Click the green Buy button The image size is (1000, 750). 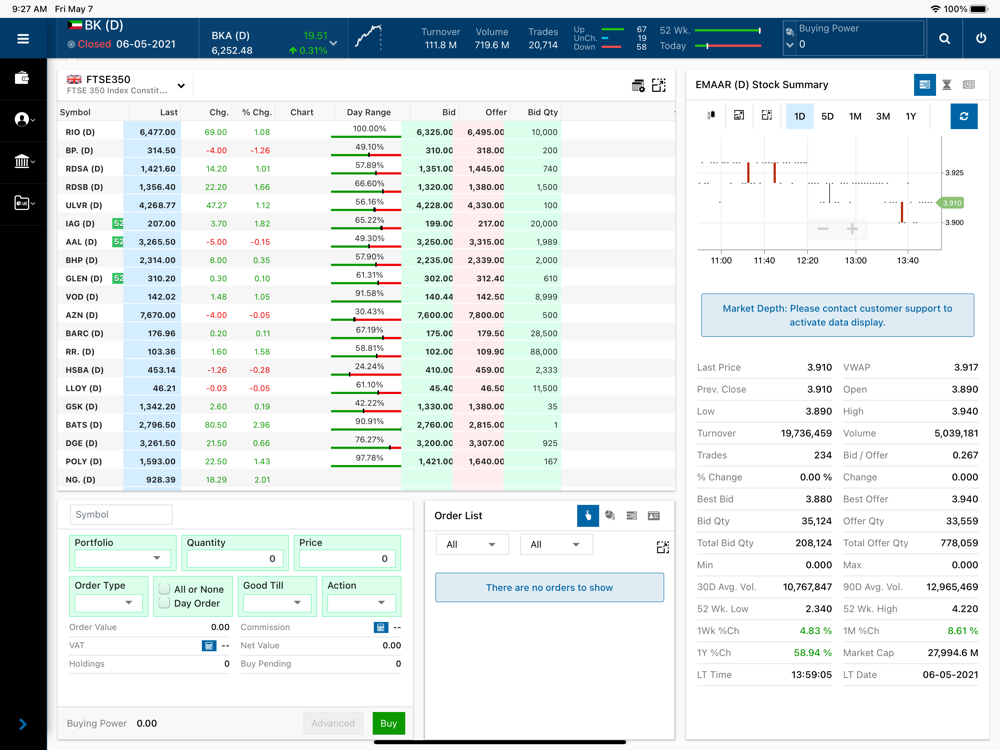click(x=388, y=723)
